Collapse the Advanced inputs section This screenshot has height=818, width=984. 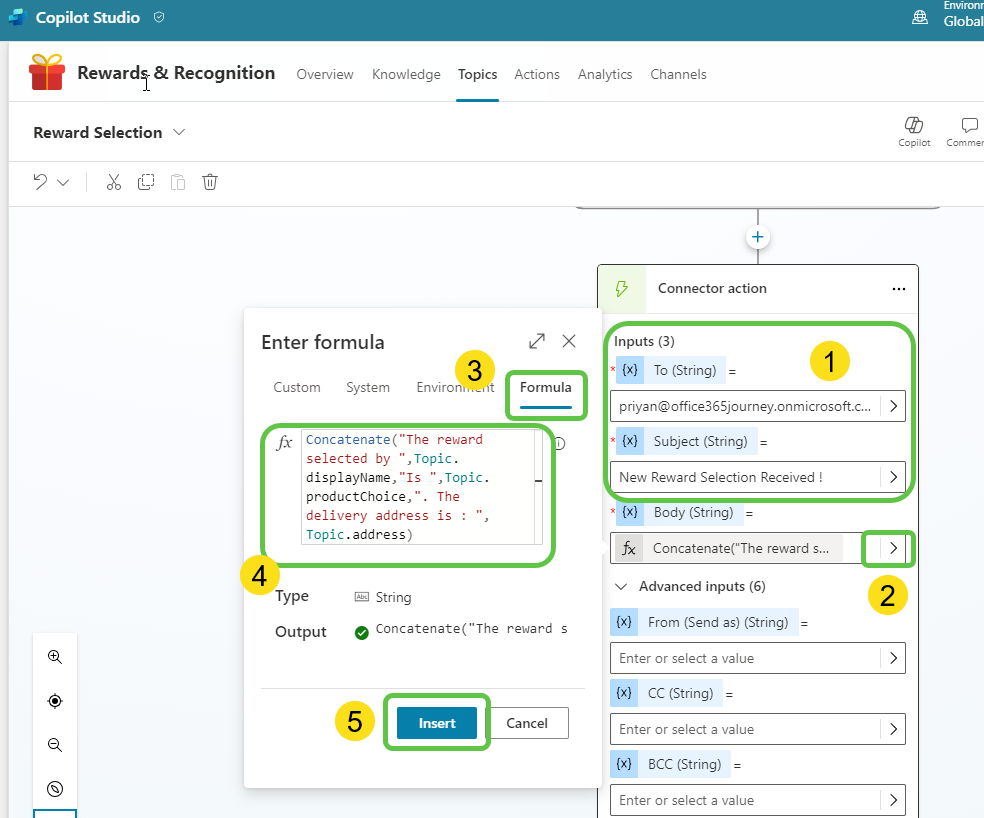coord(622,586)
